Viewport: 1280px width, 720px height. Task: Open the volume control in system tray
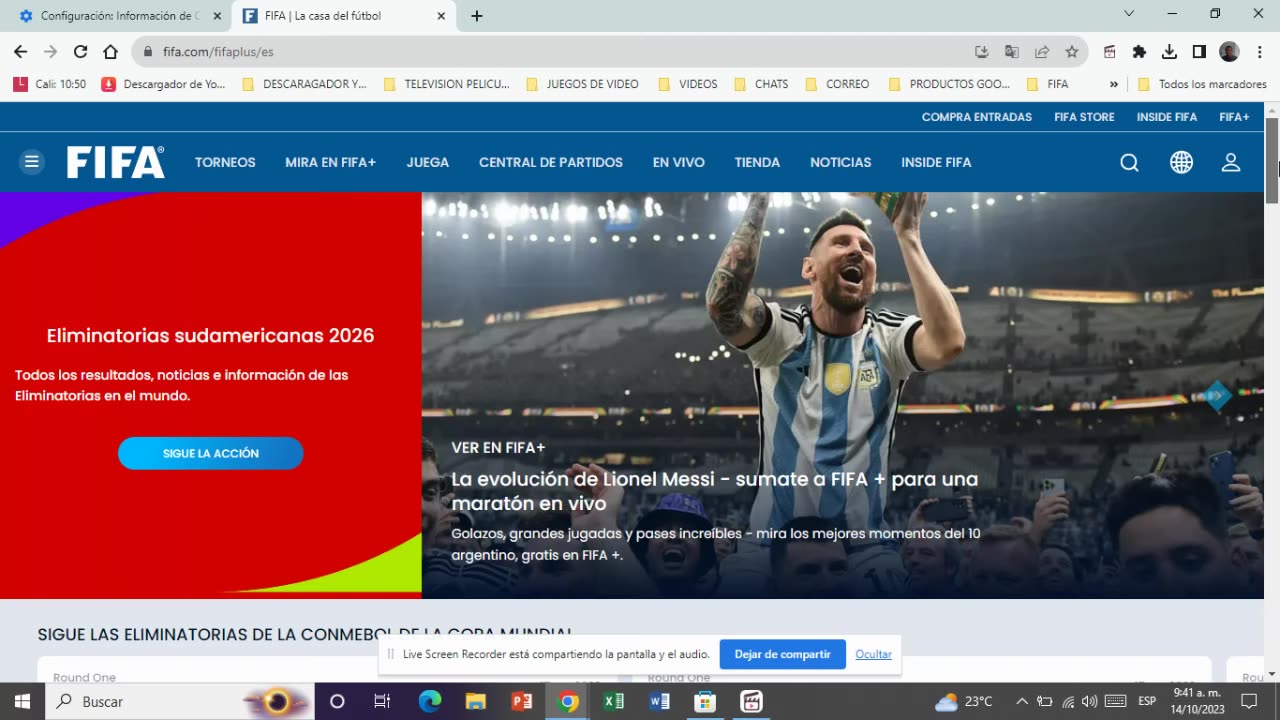coord(1089,702)
